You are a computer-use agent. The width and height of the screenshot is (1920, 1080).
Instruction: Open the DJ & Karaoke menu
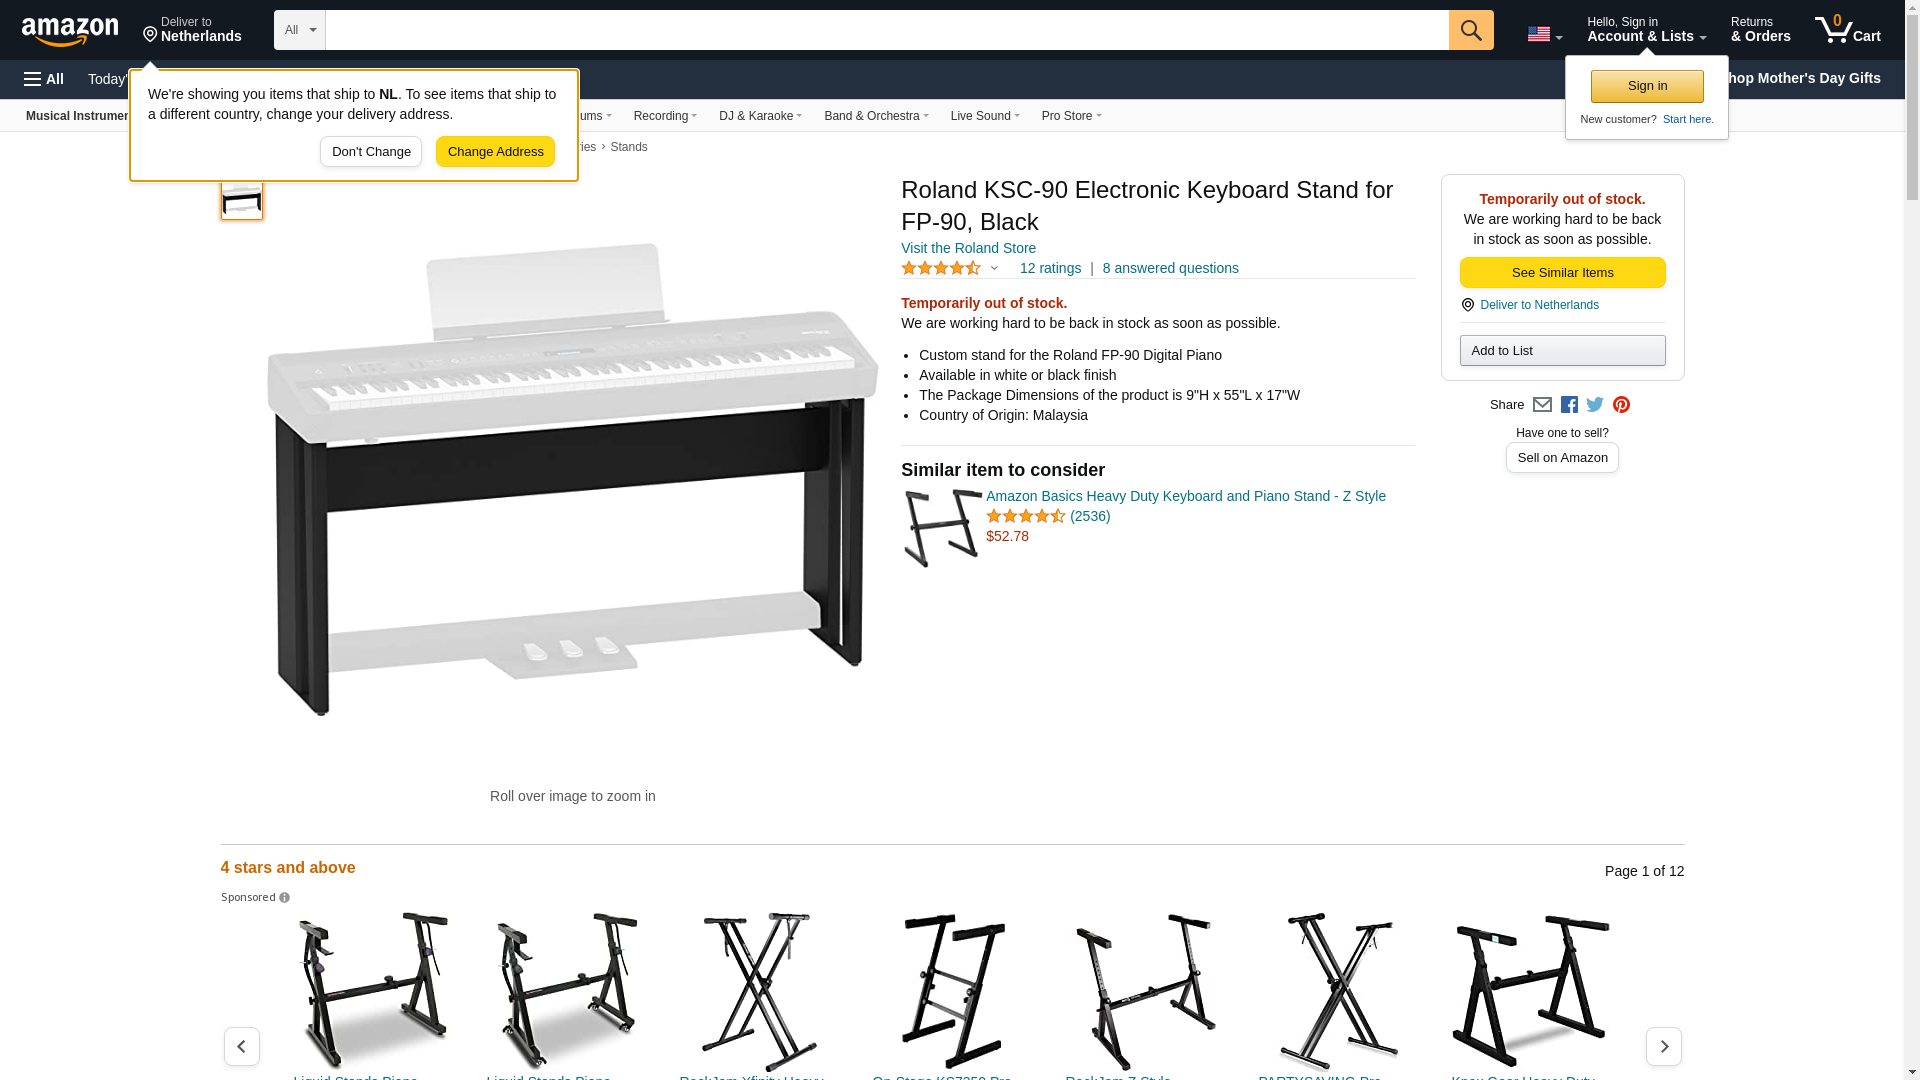760,116
